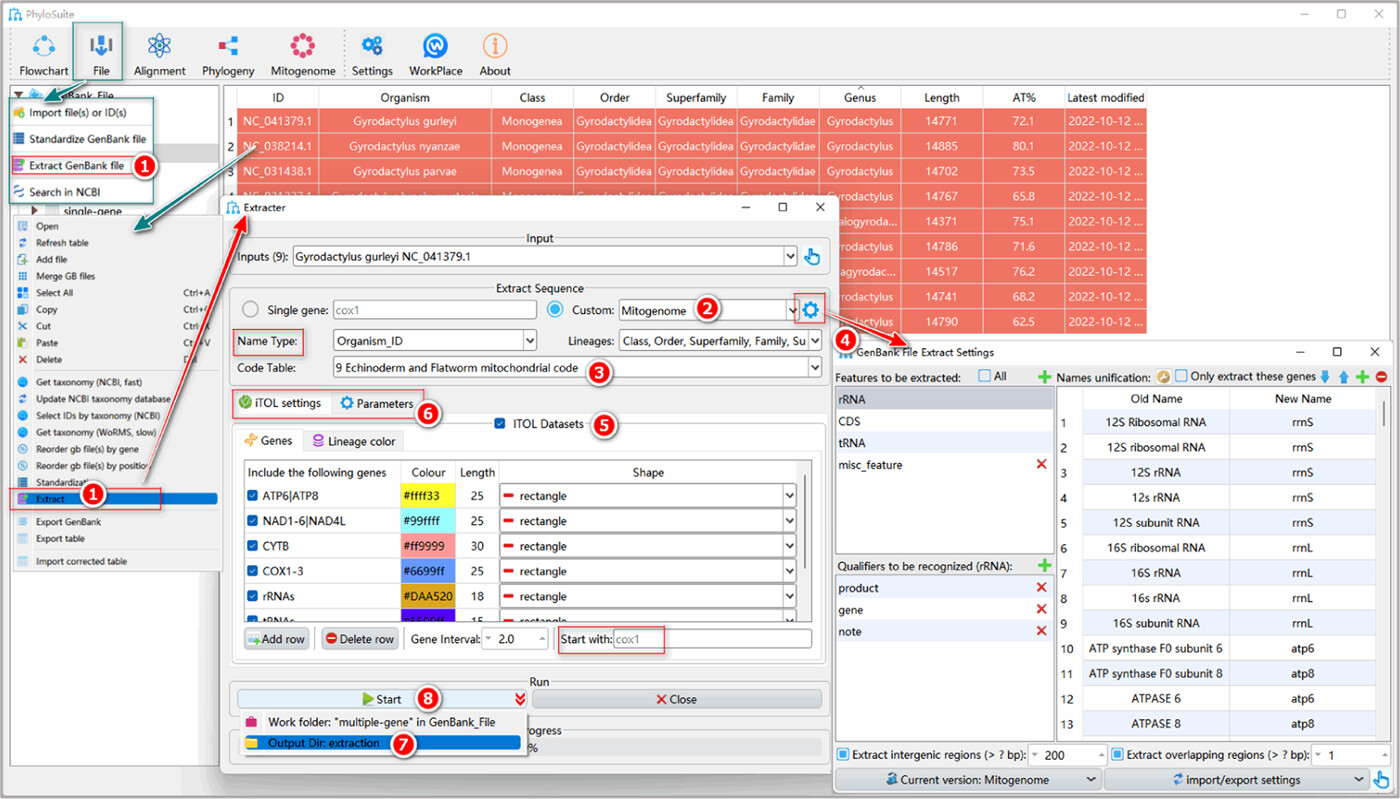This screenshot has width=1400, height=799.
Task: Switch to the Genes tab
Action: (268, 441)
